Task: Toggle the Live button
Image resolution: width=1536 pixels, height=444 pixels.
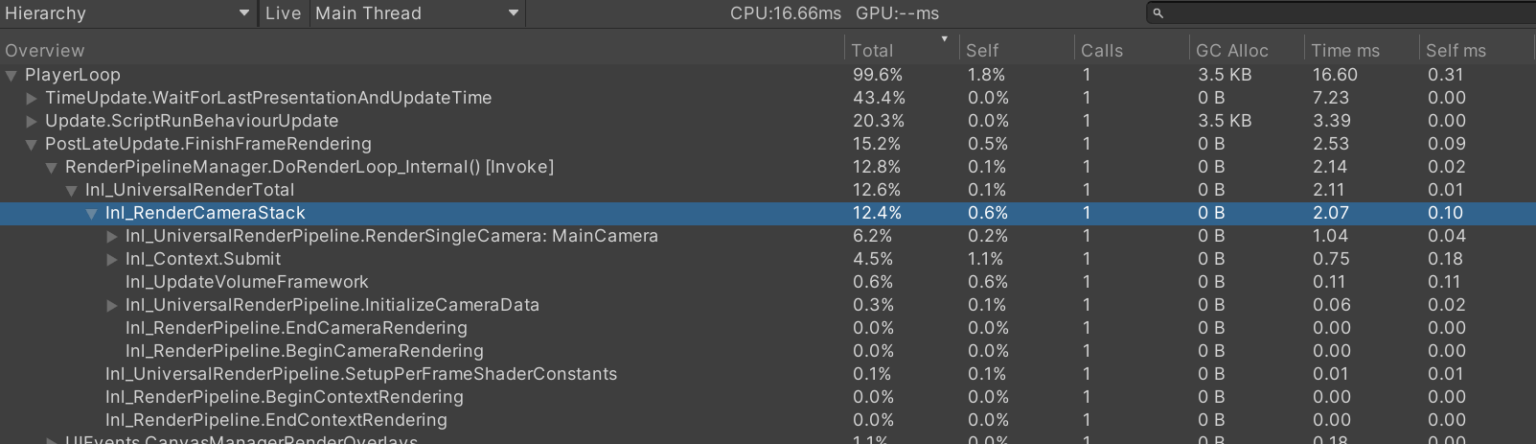Action: point(283,14)
